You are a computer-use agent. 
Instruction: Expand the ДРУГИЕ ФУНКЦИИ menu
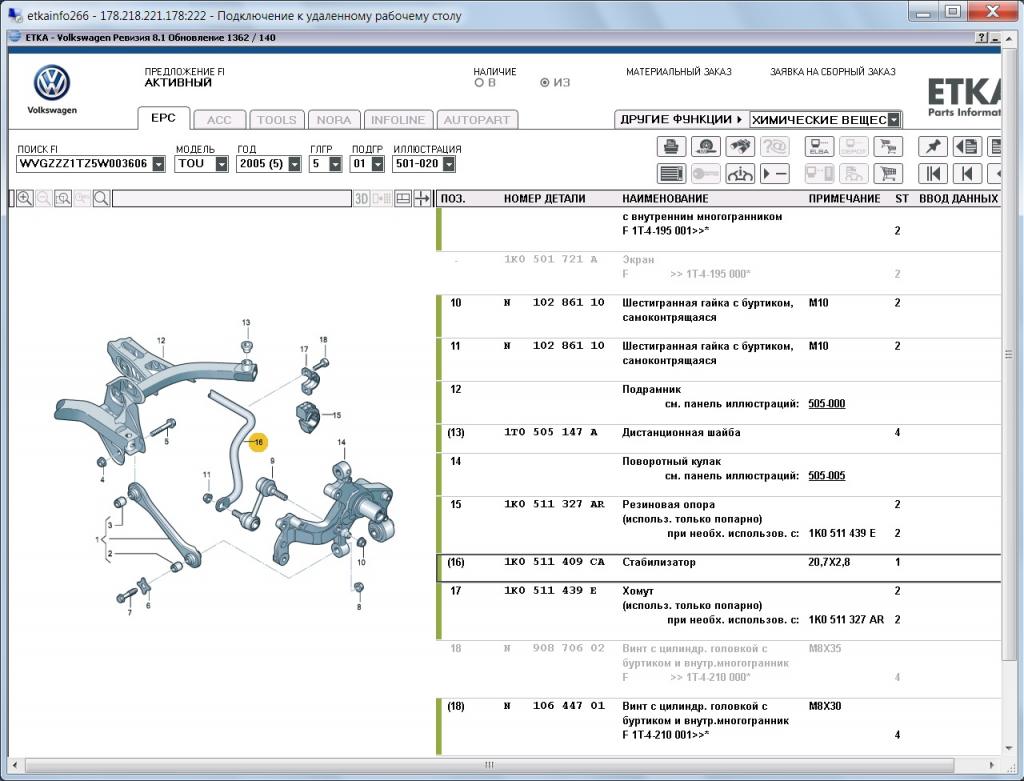pyautogui.click(x=681, y=120)
